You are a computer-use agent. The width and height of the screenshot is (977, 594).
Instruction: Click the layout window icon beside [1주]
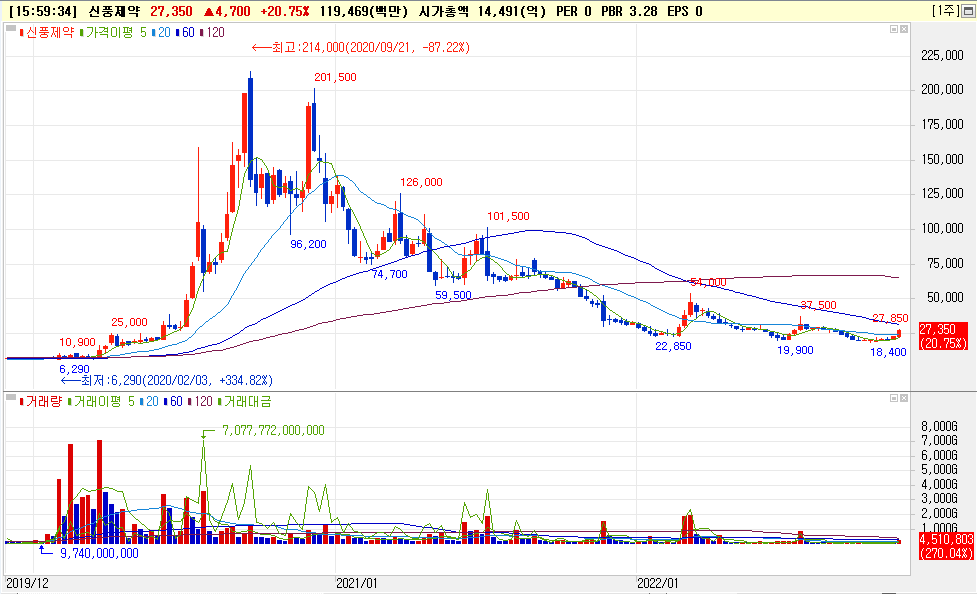[968, 11]
